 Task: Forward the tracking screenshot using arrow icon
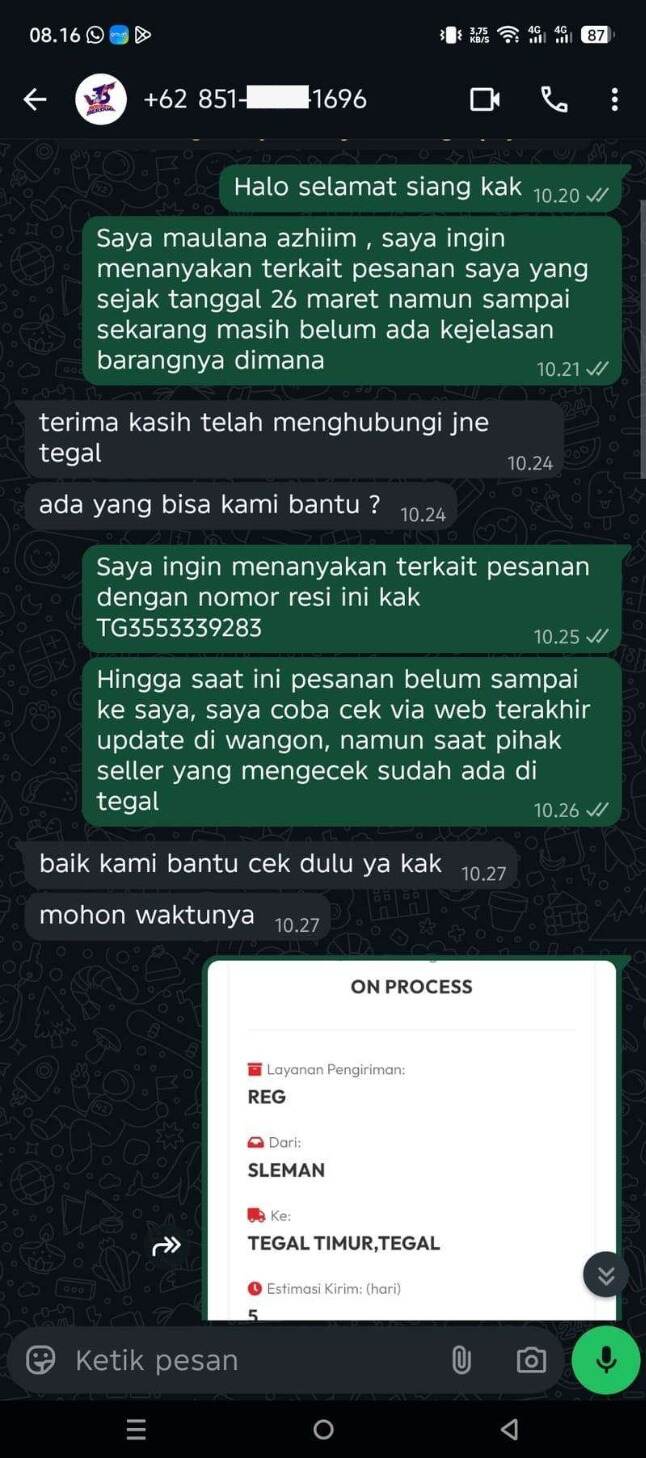(166, 1245)
